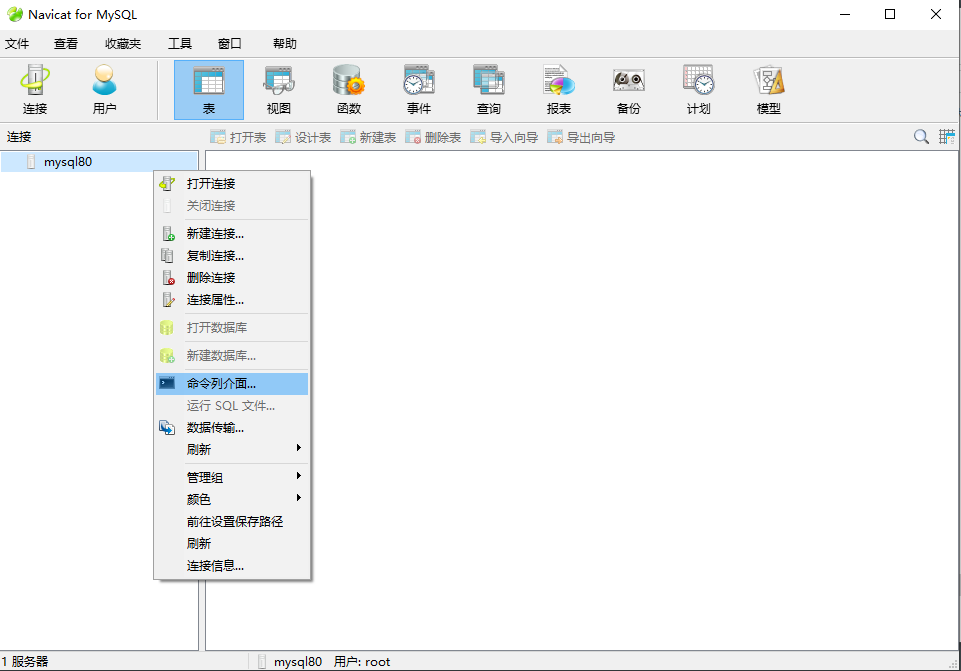Choose 连接信息... from context menu
This screenshot has height=671, width=961.
[x=232, y=566]
